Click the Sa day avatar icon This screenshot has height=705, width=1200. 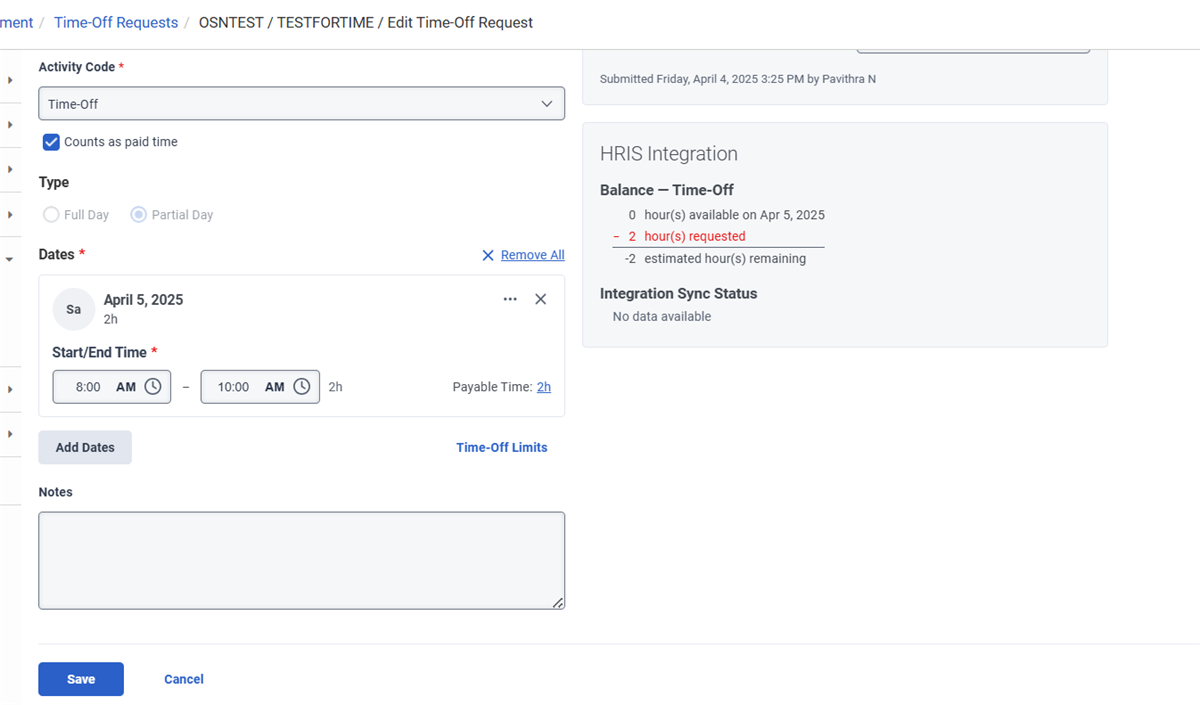point(73,309)
